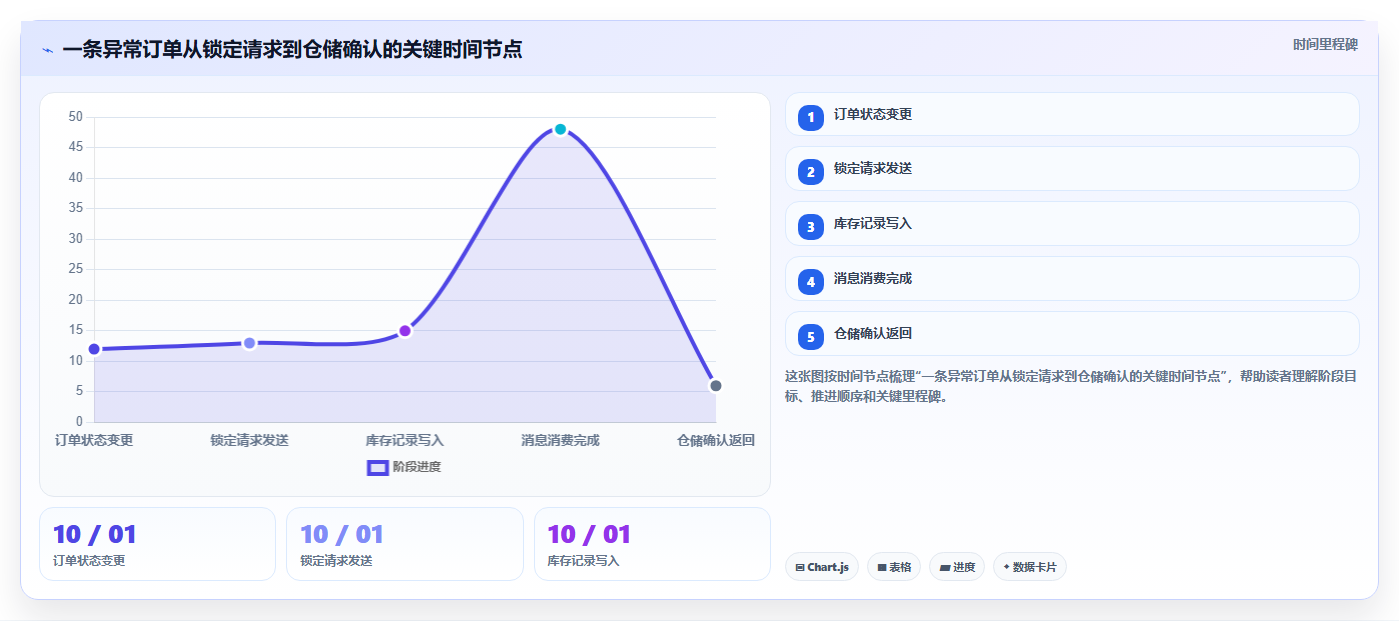This screenshot has height=621, width=1399.
Task: Open the 消息消费完成 step row
Action: point(1072,279)
